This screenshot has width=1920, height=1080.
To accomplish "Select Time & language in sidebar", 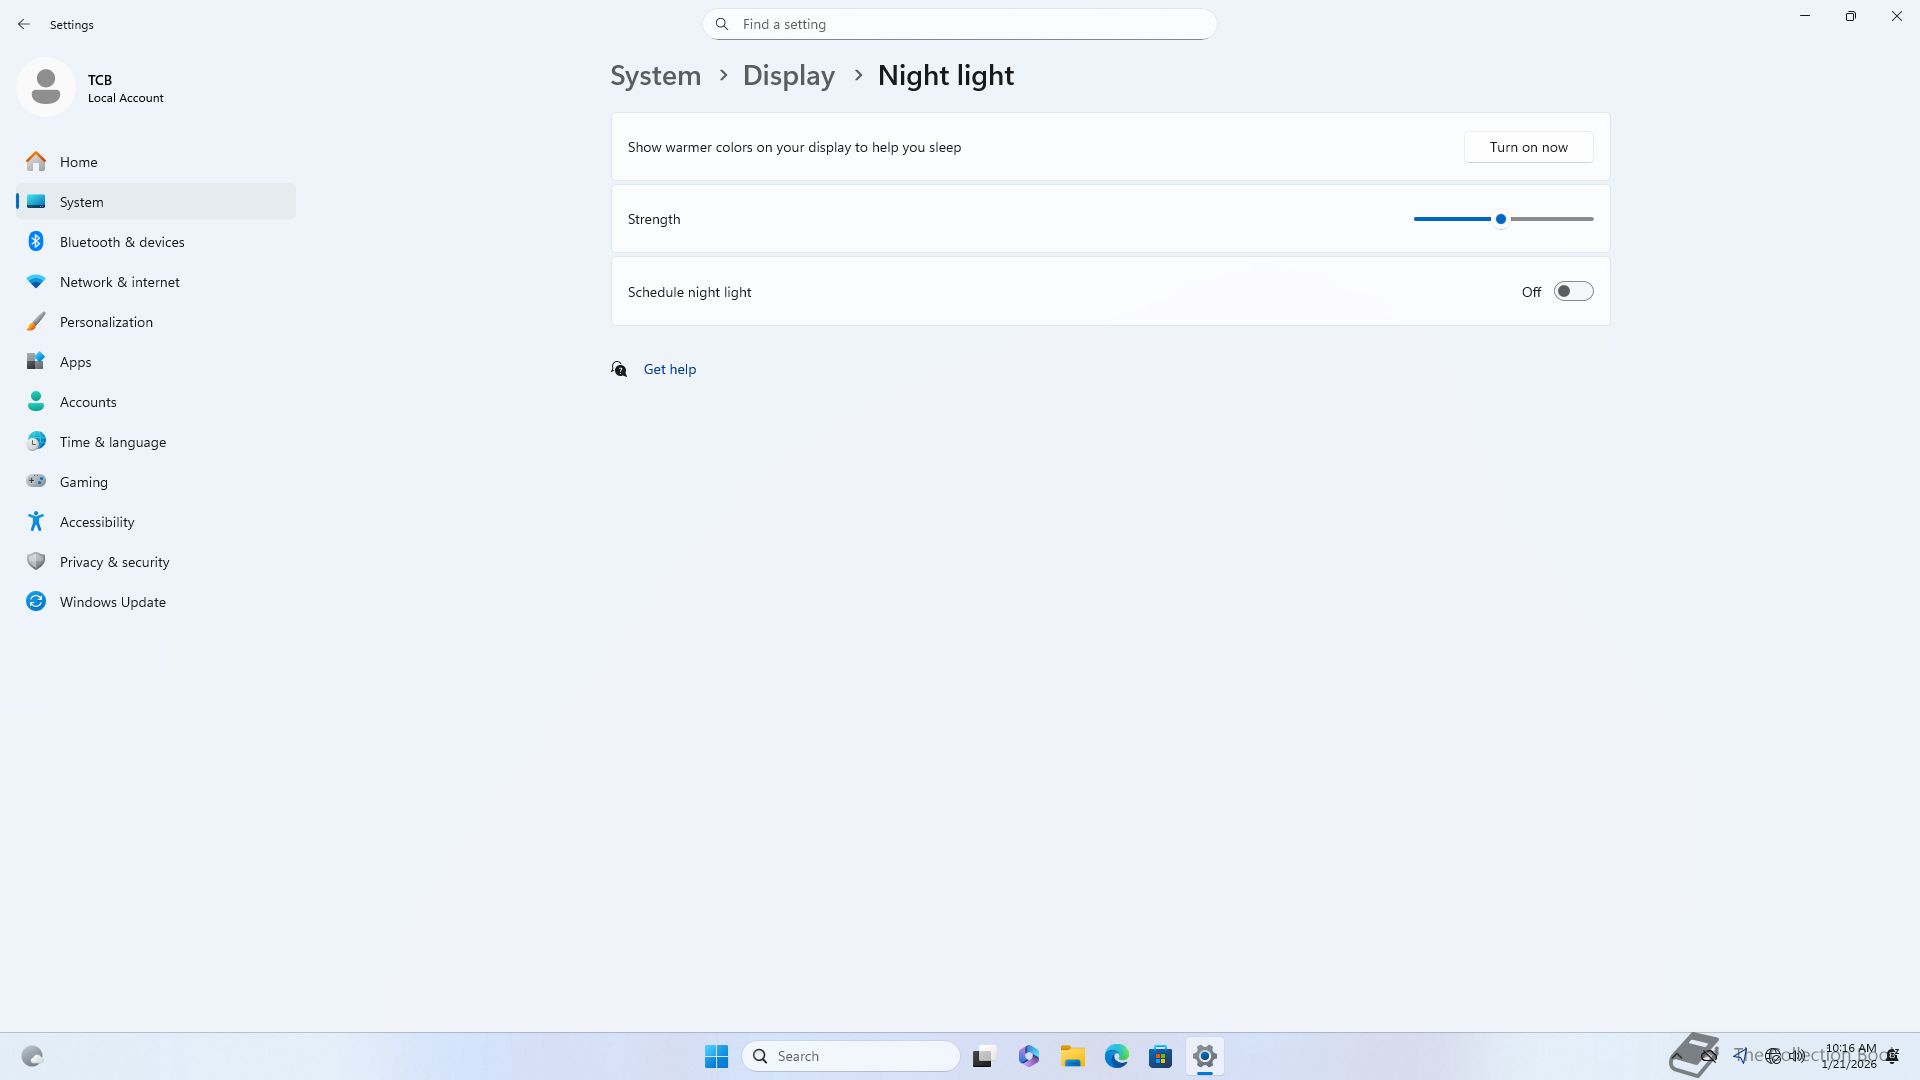I will (112, 441).
